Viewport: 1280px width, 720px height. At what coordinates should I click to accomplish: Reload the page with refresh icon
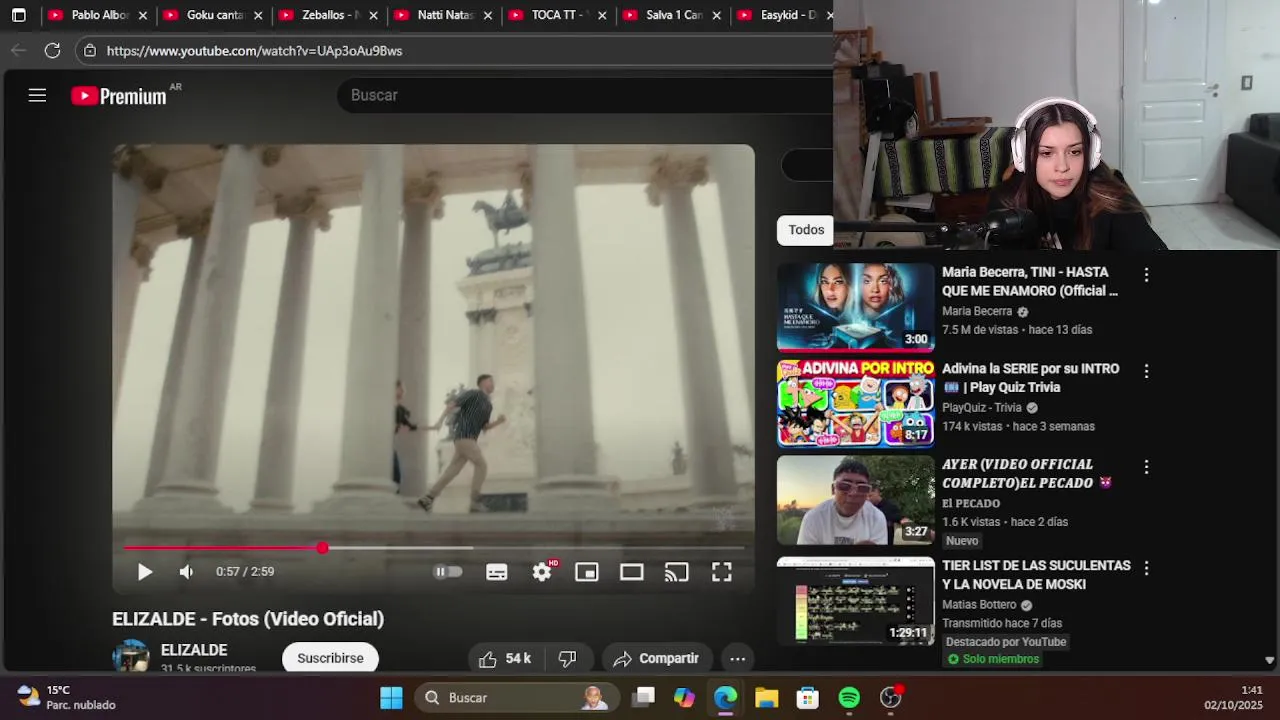(x=52, y=50)
